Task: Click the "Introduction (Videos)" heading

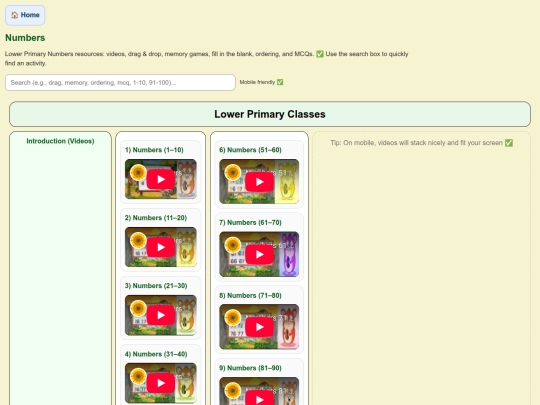Action: (x=60, y=141)
